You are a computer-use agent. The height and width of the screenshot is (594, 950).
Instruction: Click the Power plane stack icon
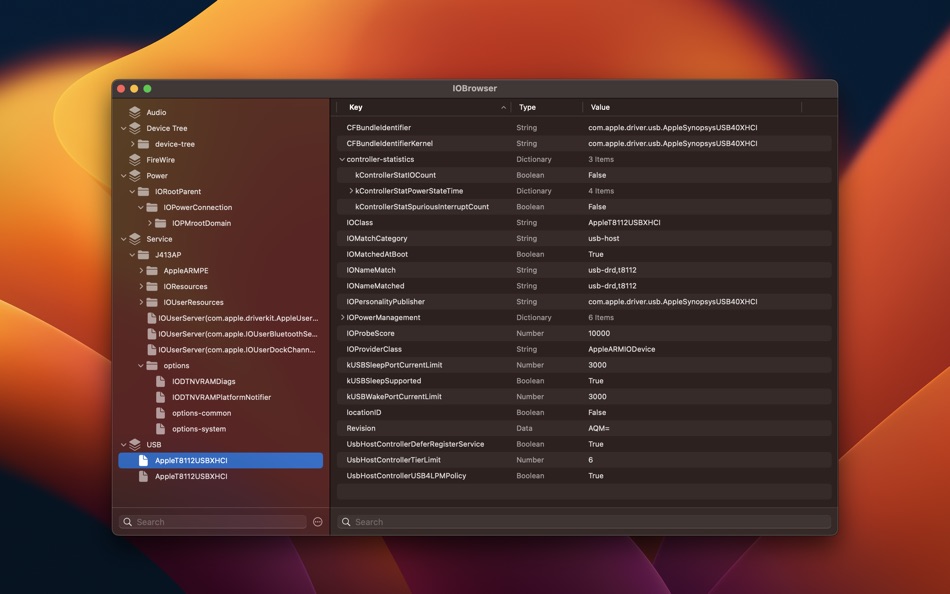point(135,175)
